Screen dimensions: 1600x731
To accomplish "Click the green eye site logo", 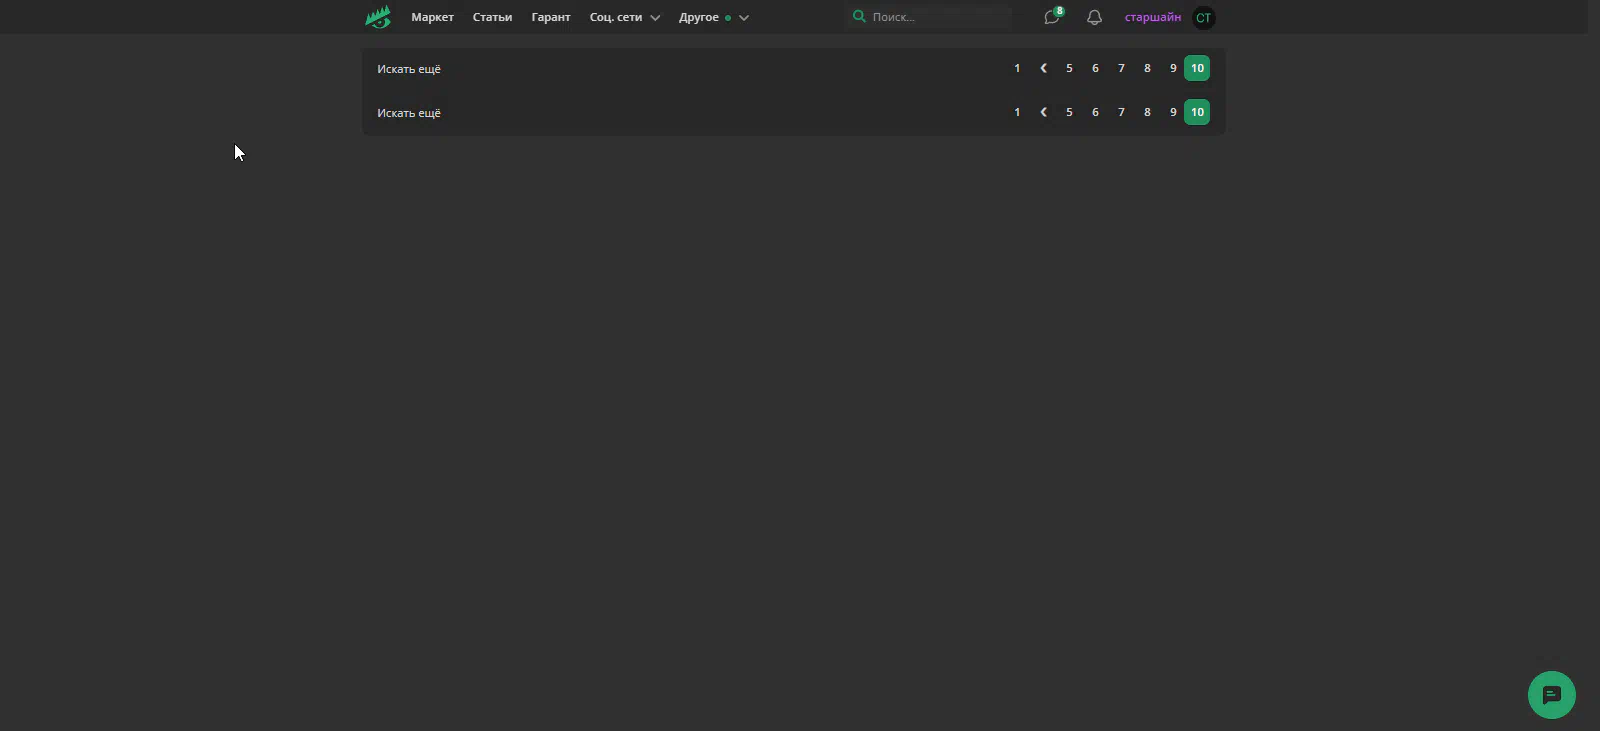I will (378, 17).
